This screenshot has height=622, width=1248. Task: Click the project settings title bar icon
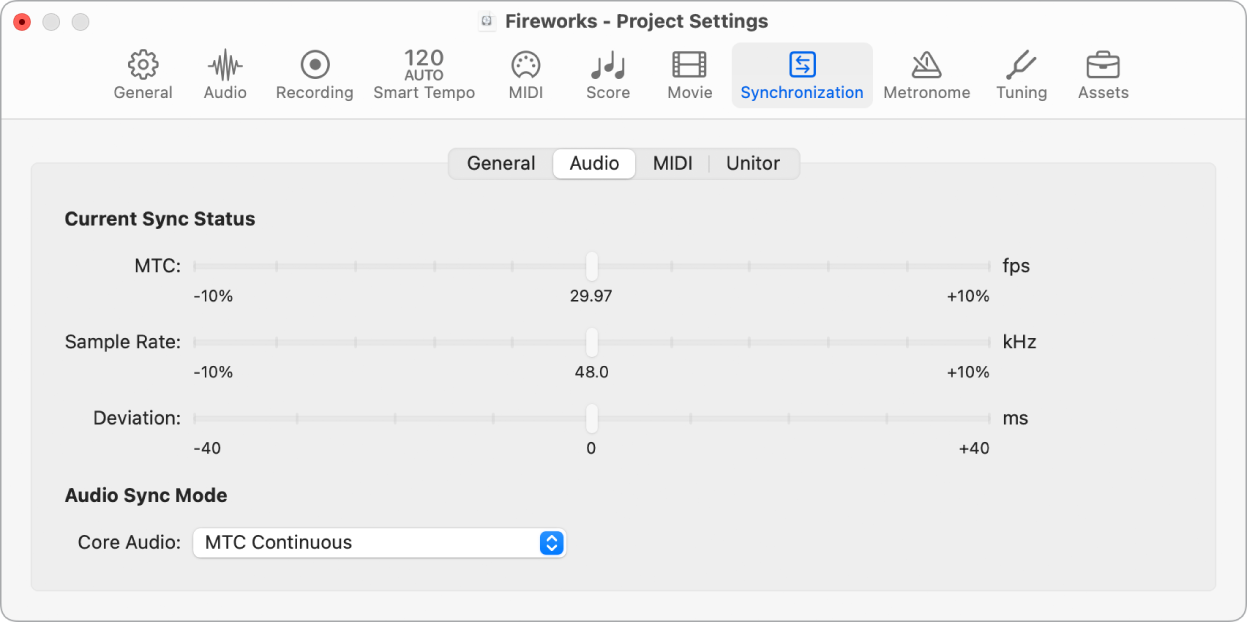point(487,20)
